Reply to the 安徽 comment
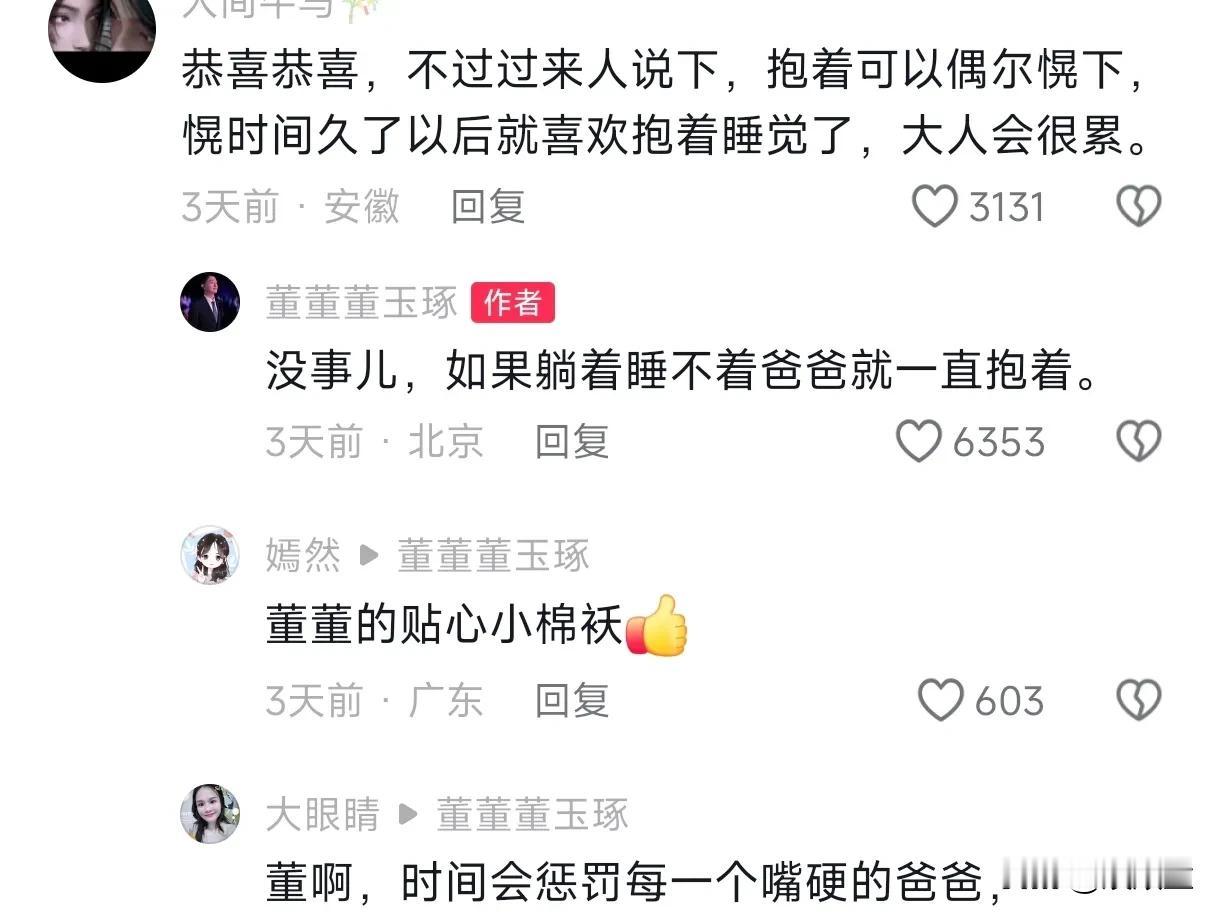1220x918 pixels. tap(488, 207)
